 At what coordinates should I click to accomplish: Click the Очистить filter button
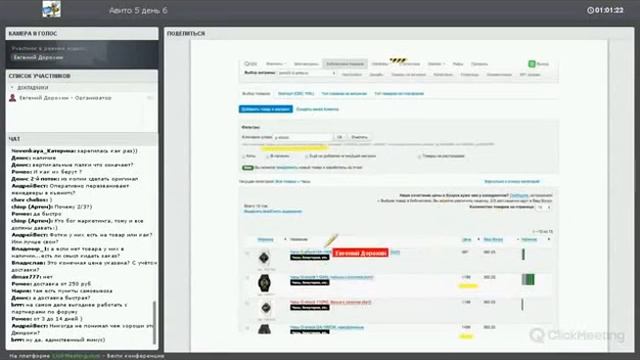click(359, 137)
